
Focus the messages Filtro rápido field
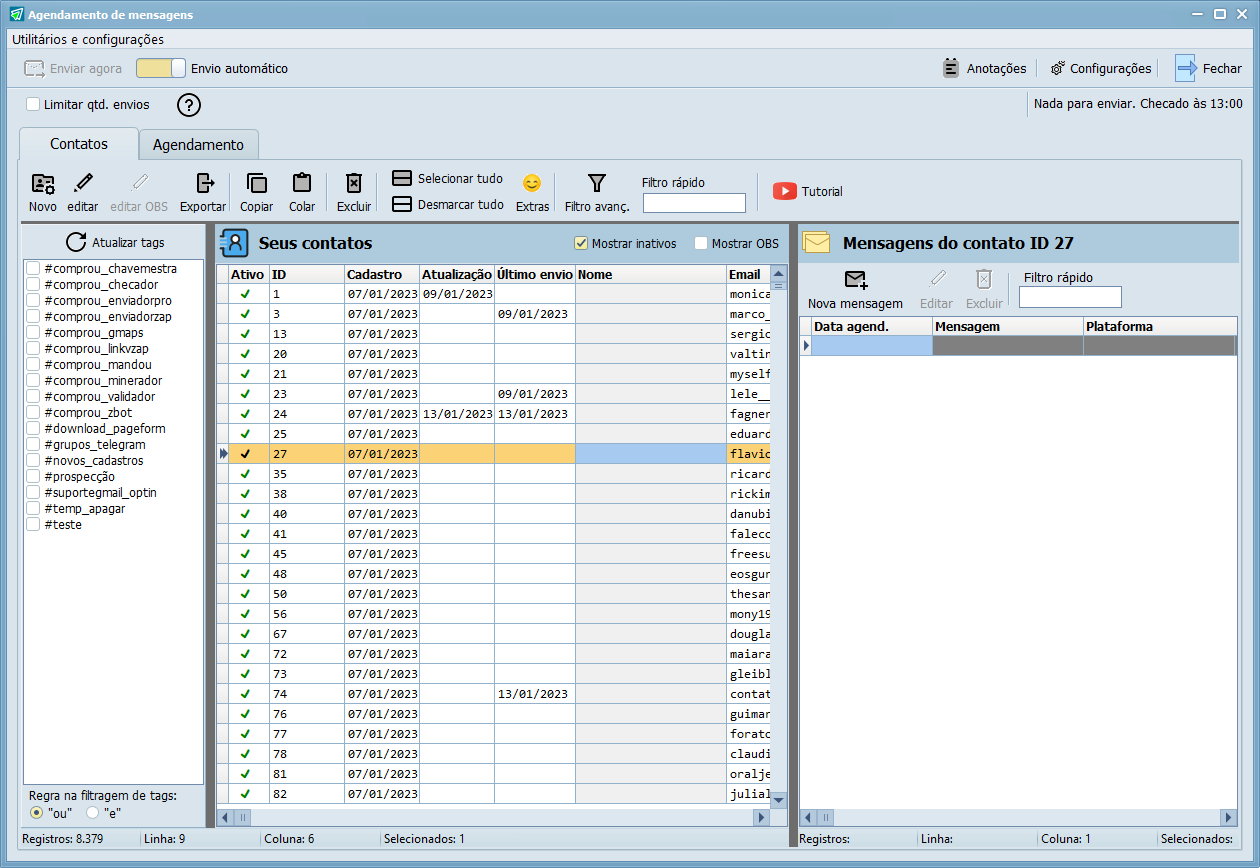point(1070,297)
